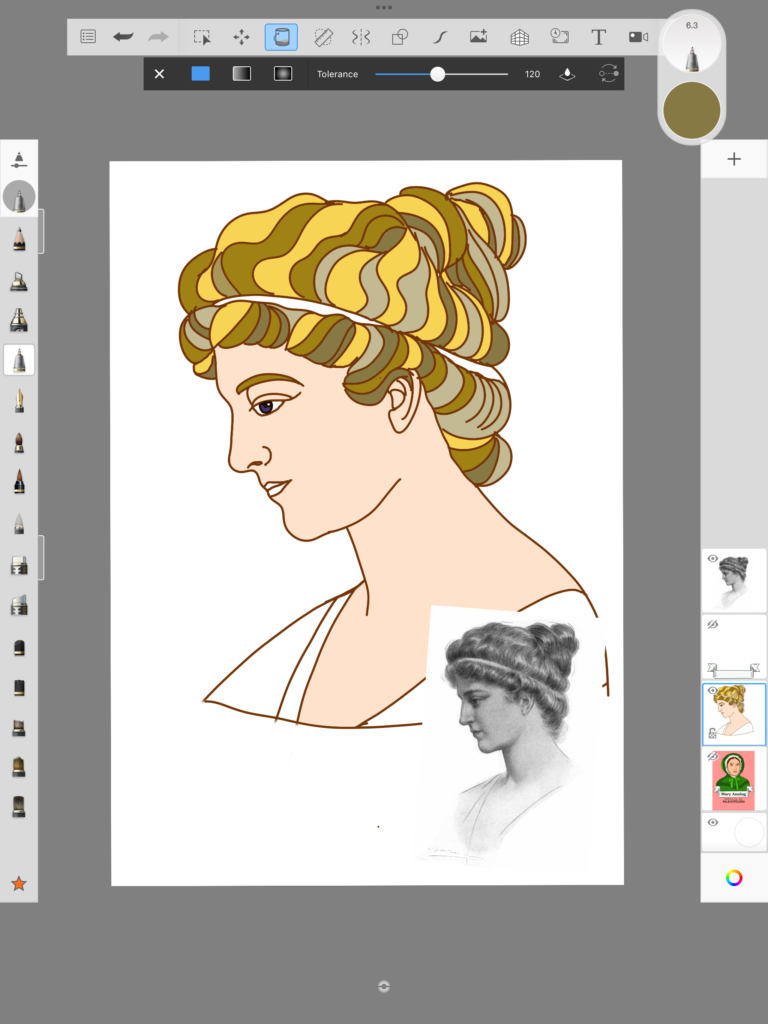768x1024 pixels.
Task: Select the Text tool
Action: click(598, 37)
